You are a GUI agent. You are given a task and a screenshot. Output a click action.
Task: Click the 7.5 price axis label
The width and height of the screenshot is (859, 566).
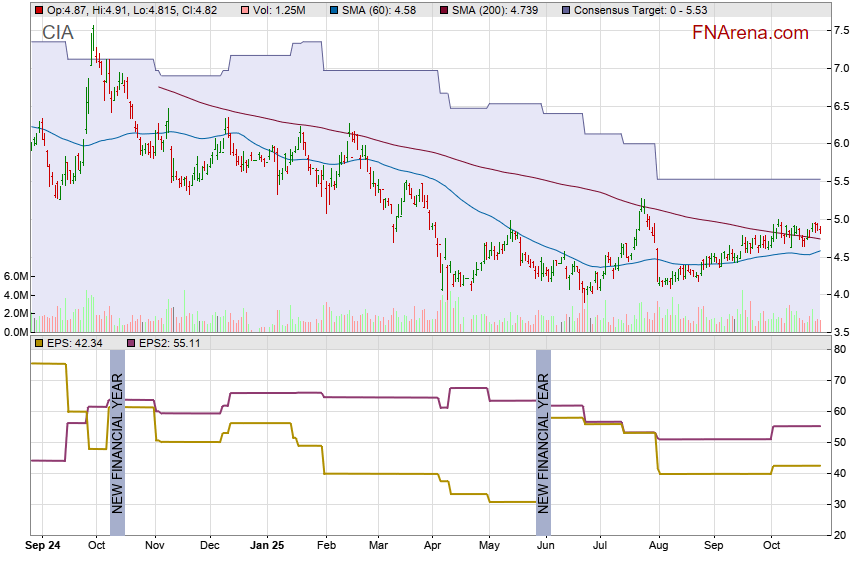pyautogui.click(x=842, y=31)
